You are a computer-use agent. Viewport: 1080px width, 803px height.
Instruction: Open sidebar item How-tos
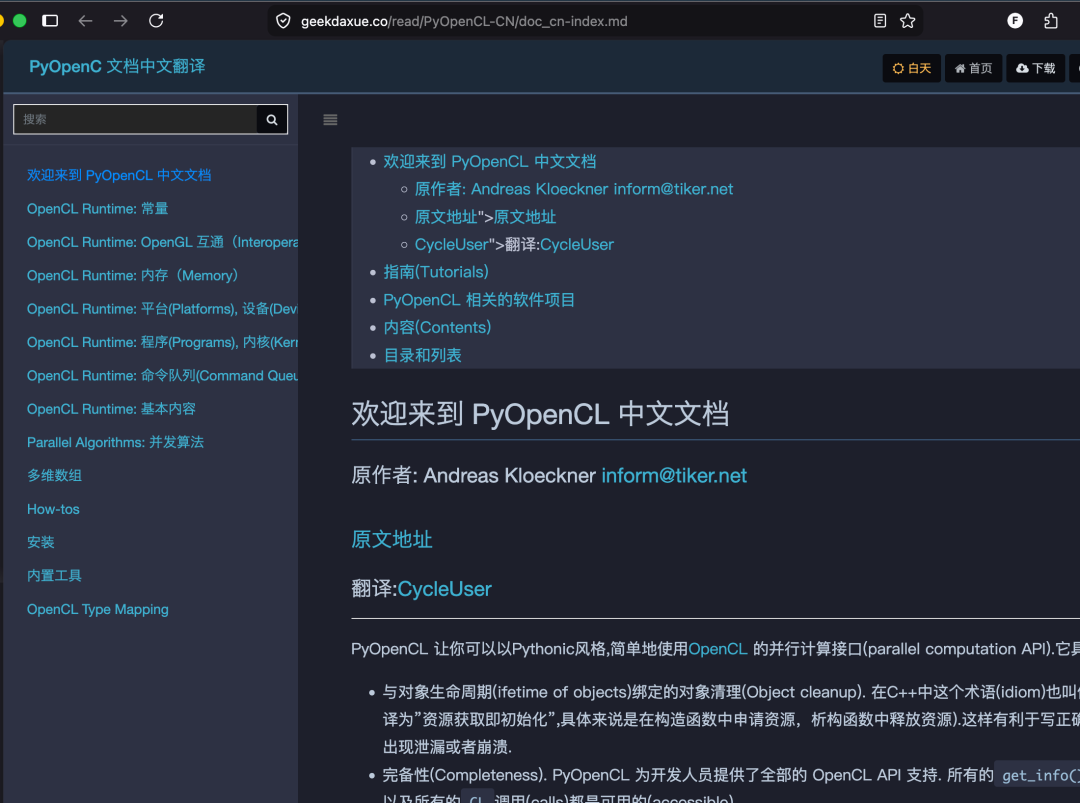point(53,509)
